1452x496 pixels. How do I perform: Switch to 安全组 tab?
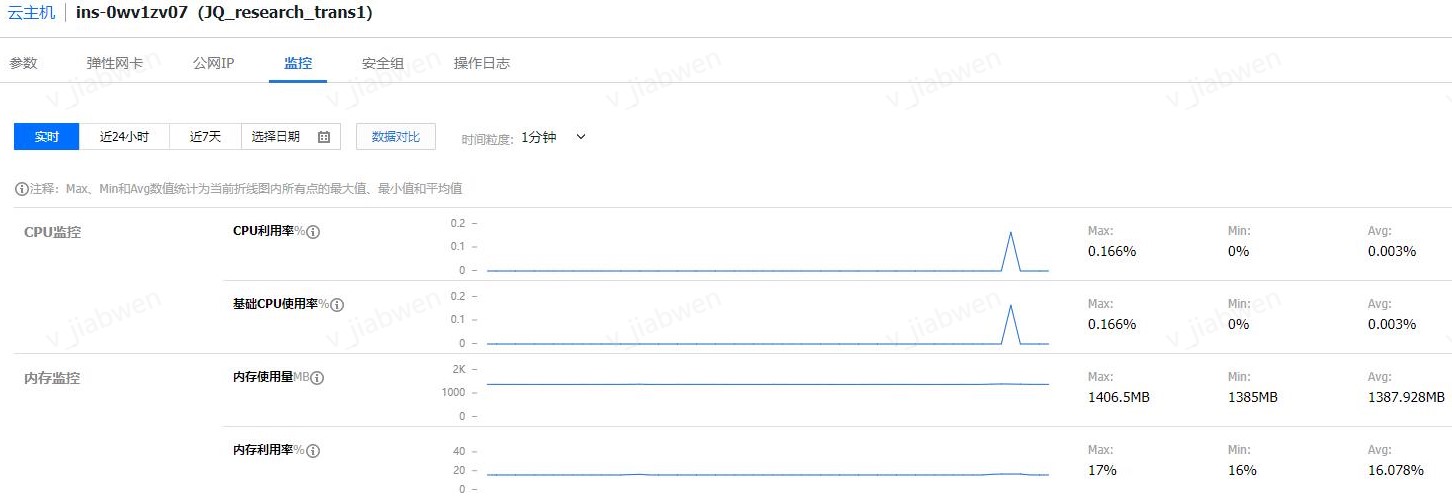[383, 63]
